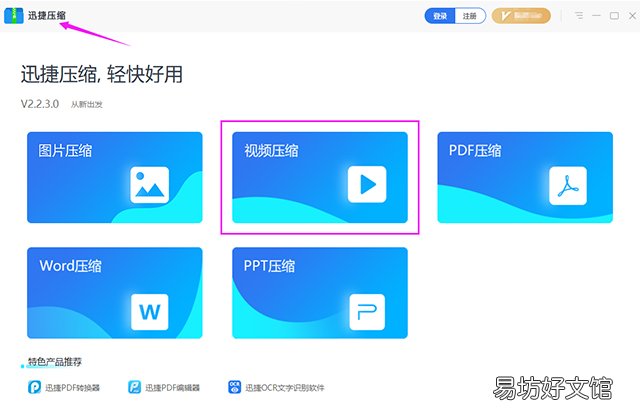Click the PDF Acrobat icon in PDF压缩 card
The image size is (640, 420).
pyautogui.click(x=568, y=185)
